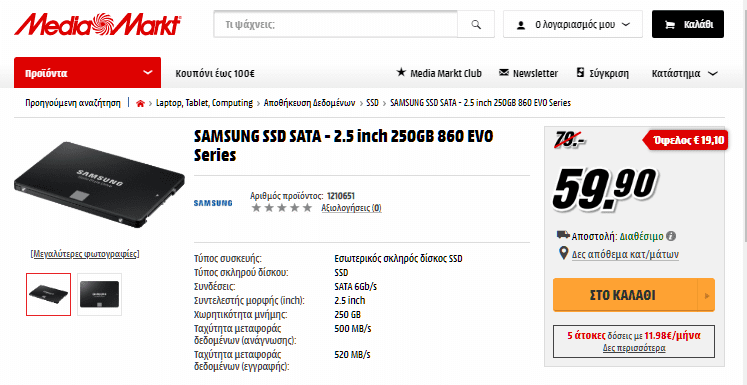Click the location pin stock icon
Screen dimensions: 747x385
(x=563, y=253)
